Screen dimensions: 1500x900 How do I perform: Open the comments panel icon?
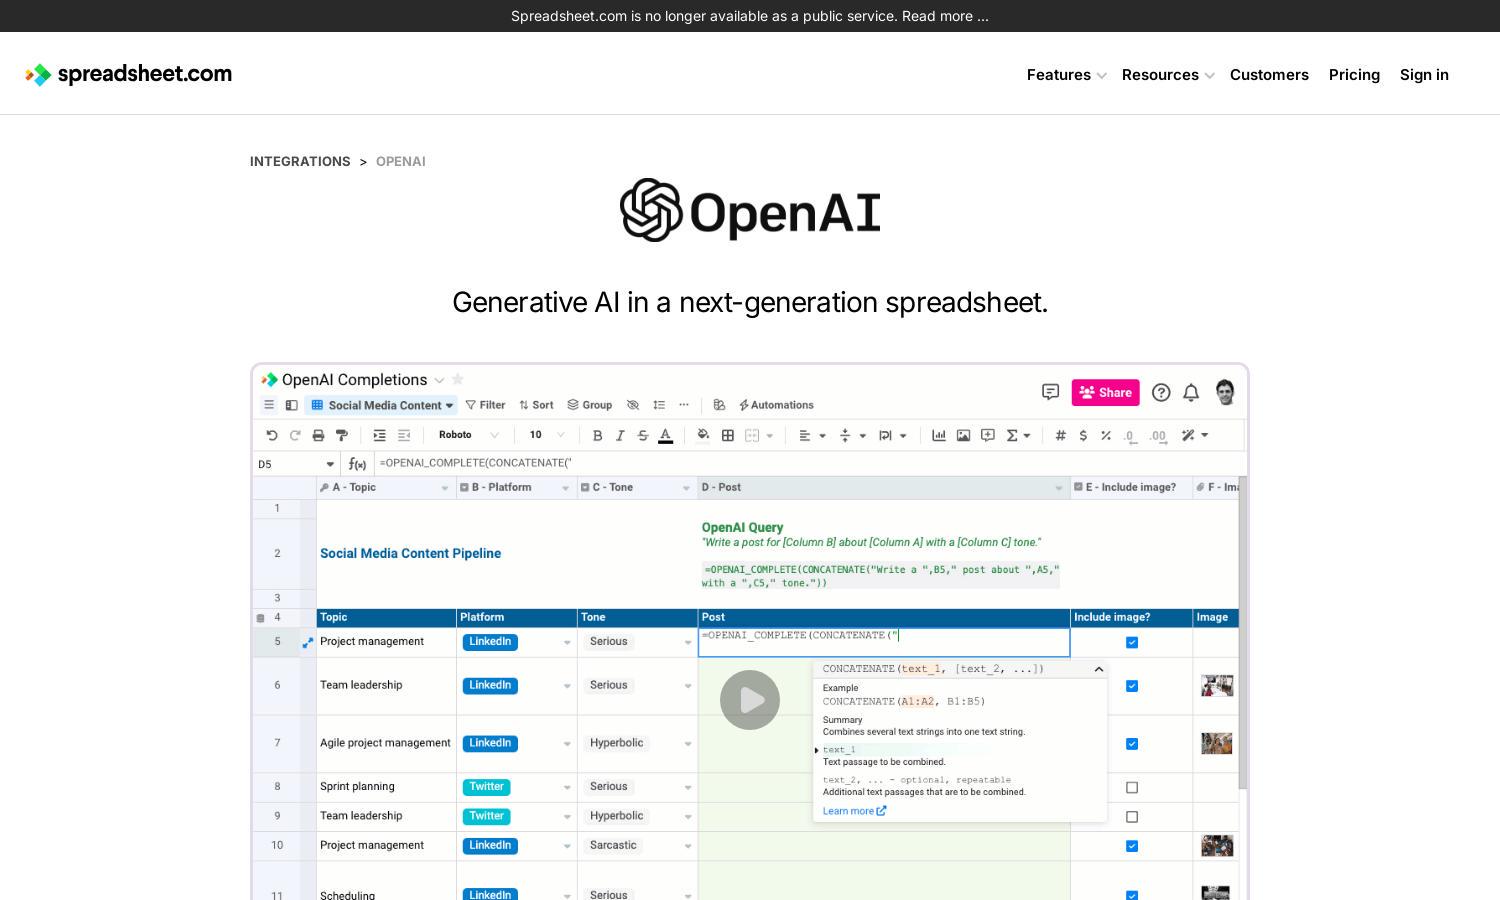click(x=1050, y=392)
